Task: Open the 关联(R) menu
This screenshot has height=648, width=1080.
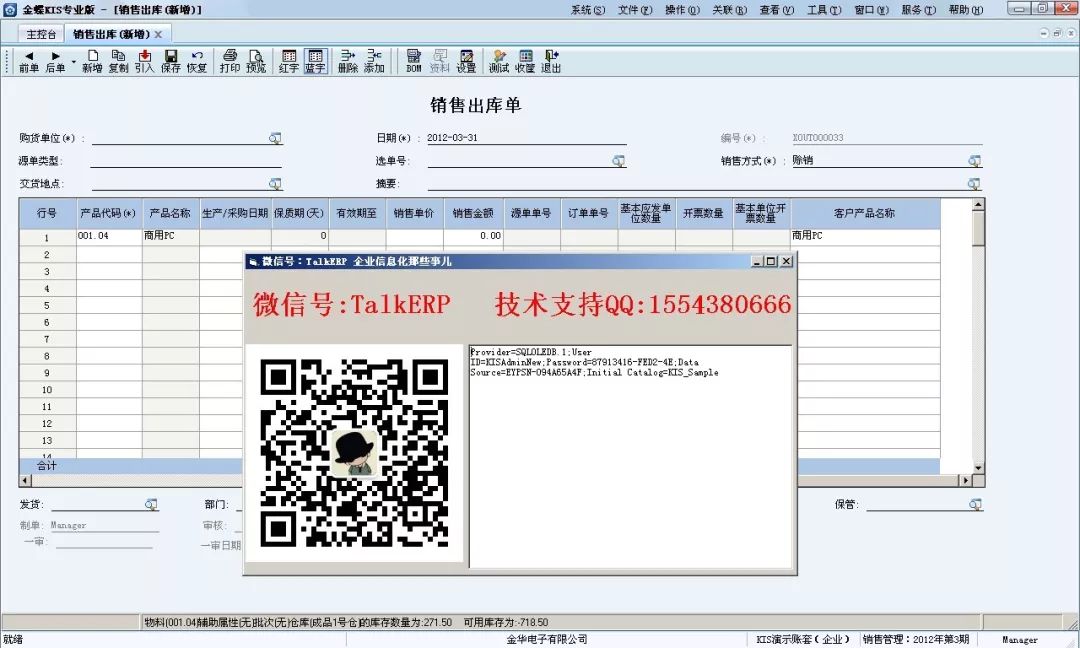Action: (729, 10)
